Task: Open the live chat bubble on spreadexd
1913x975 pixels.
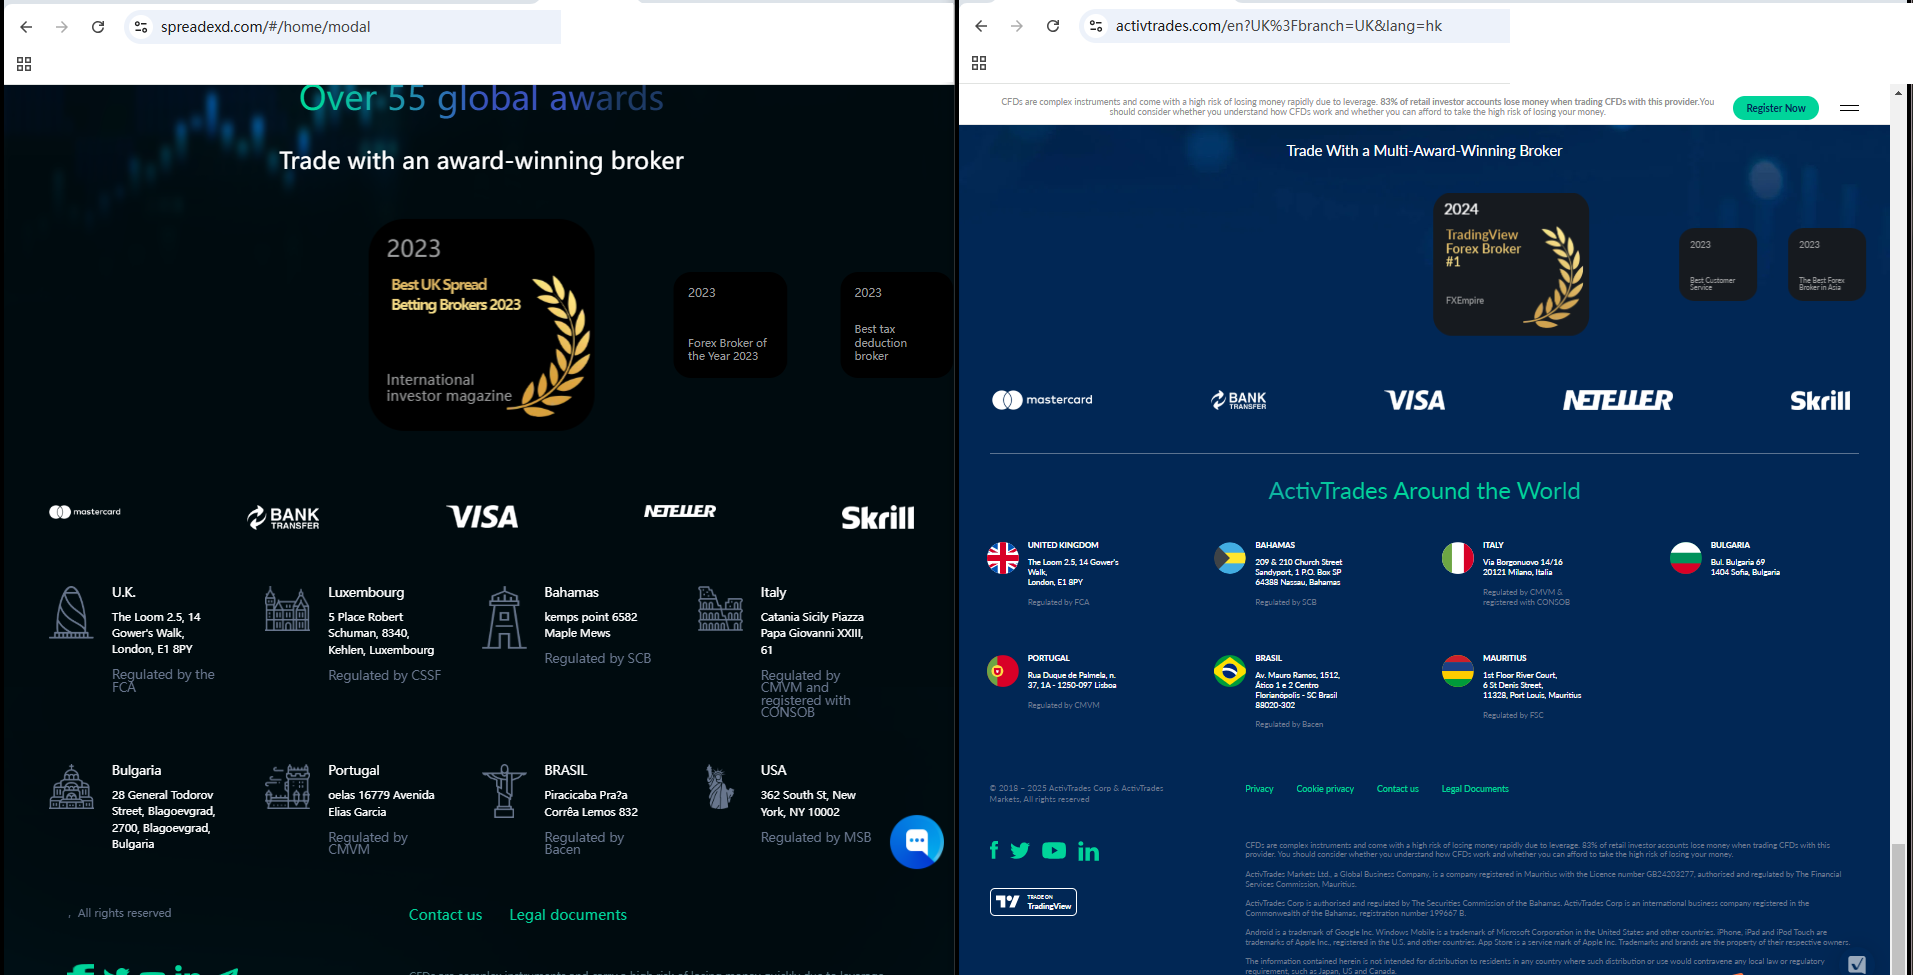Action: pyautogui.click(x=917, y=842)
